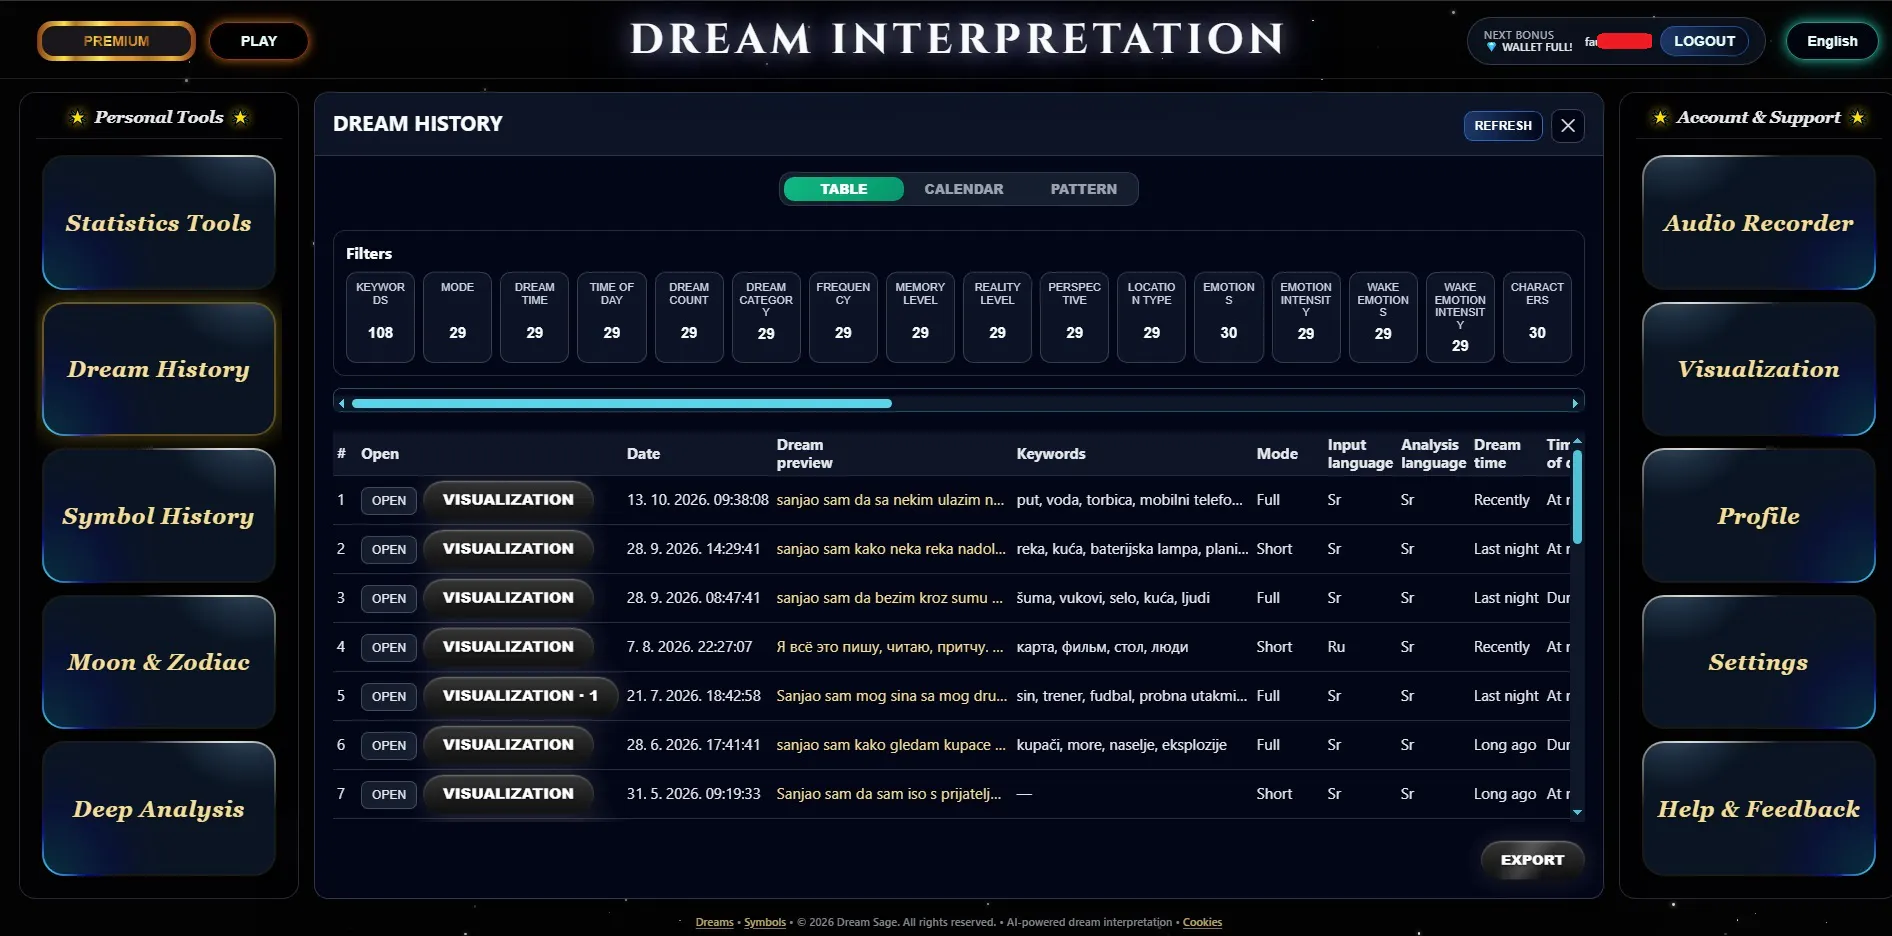Open the Mode filter
Screen dimensions: 1892x936
click(457, 317)
